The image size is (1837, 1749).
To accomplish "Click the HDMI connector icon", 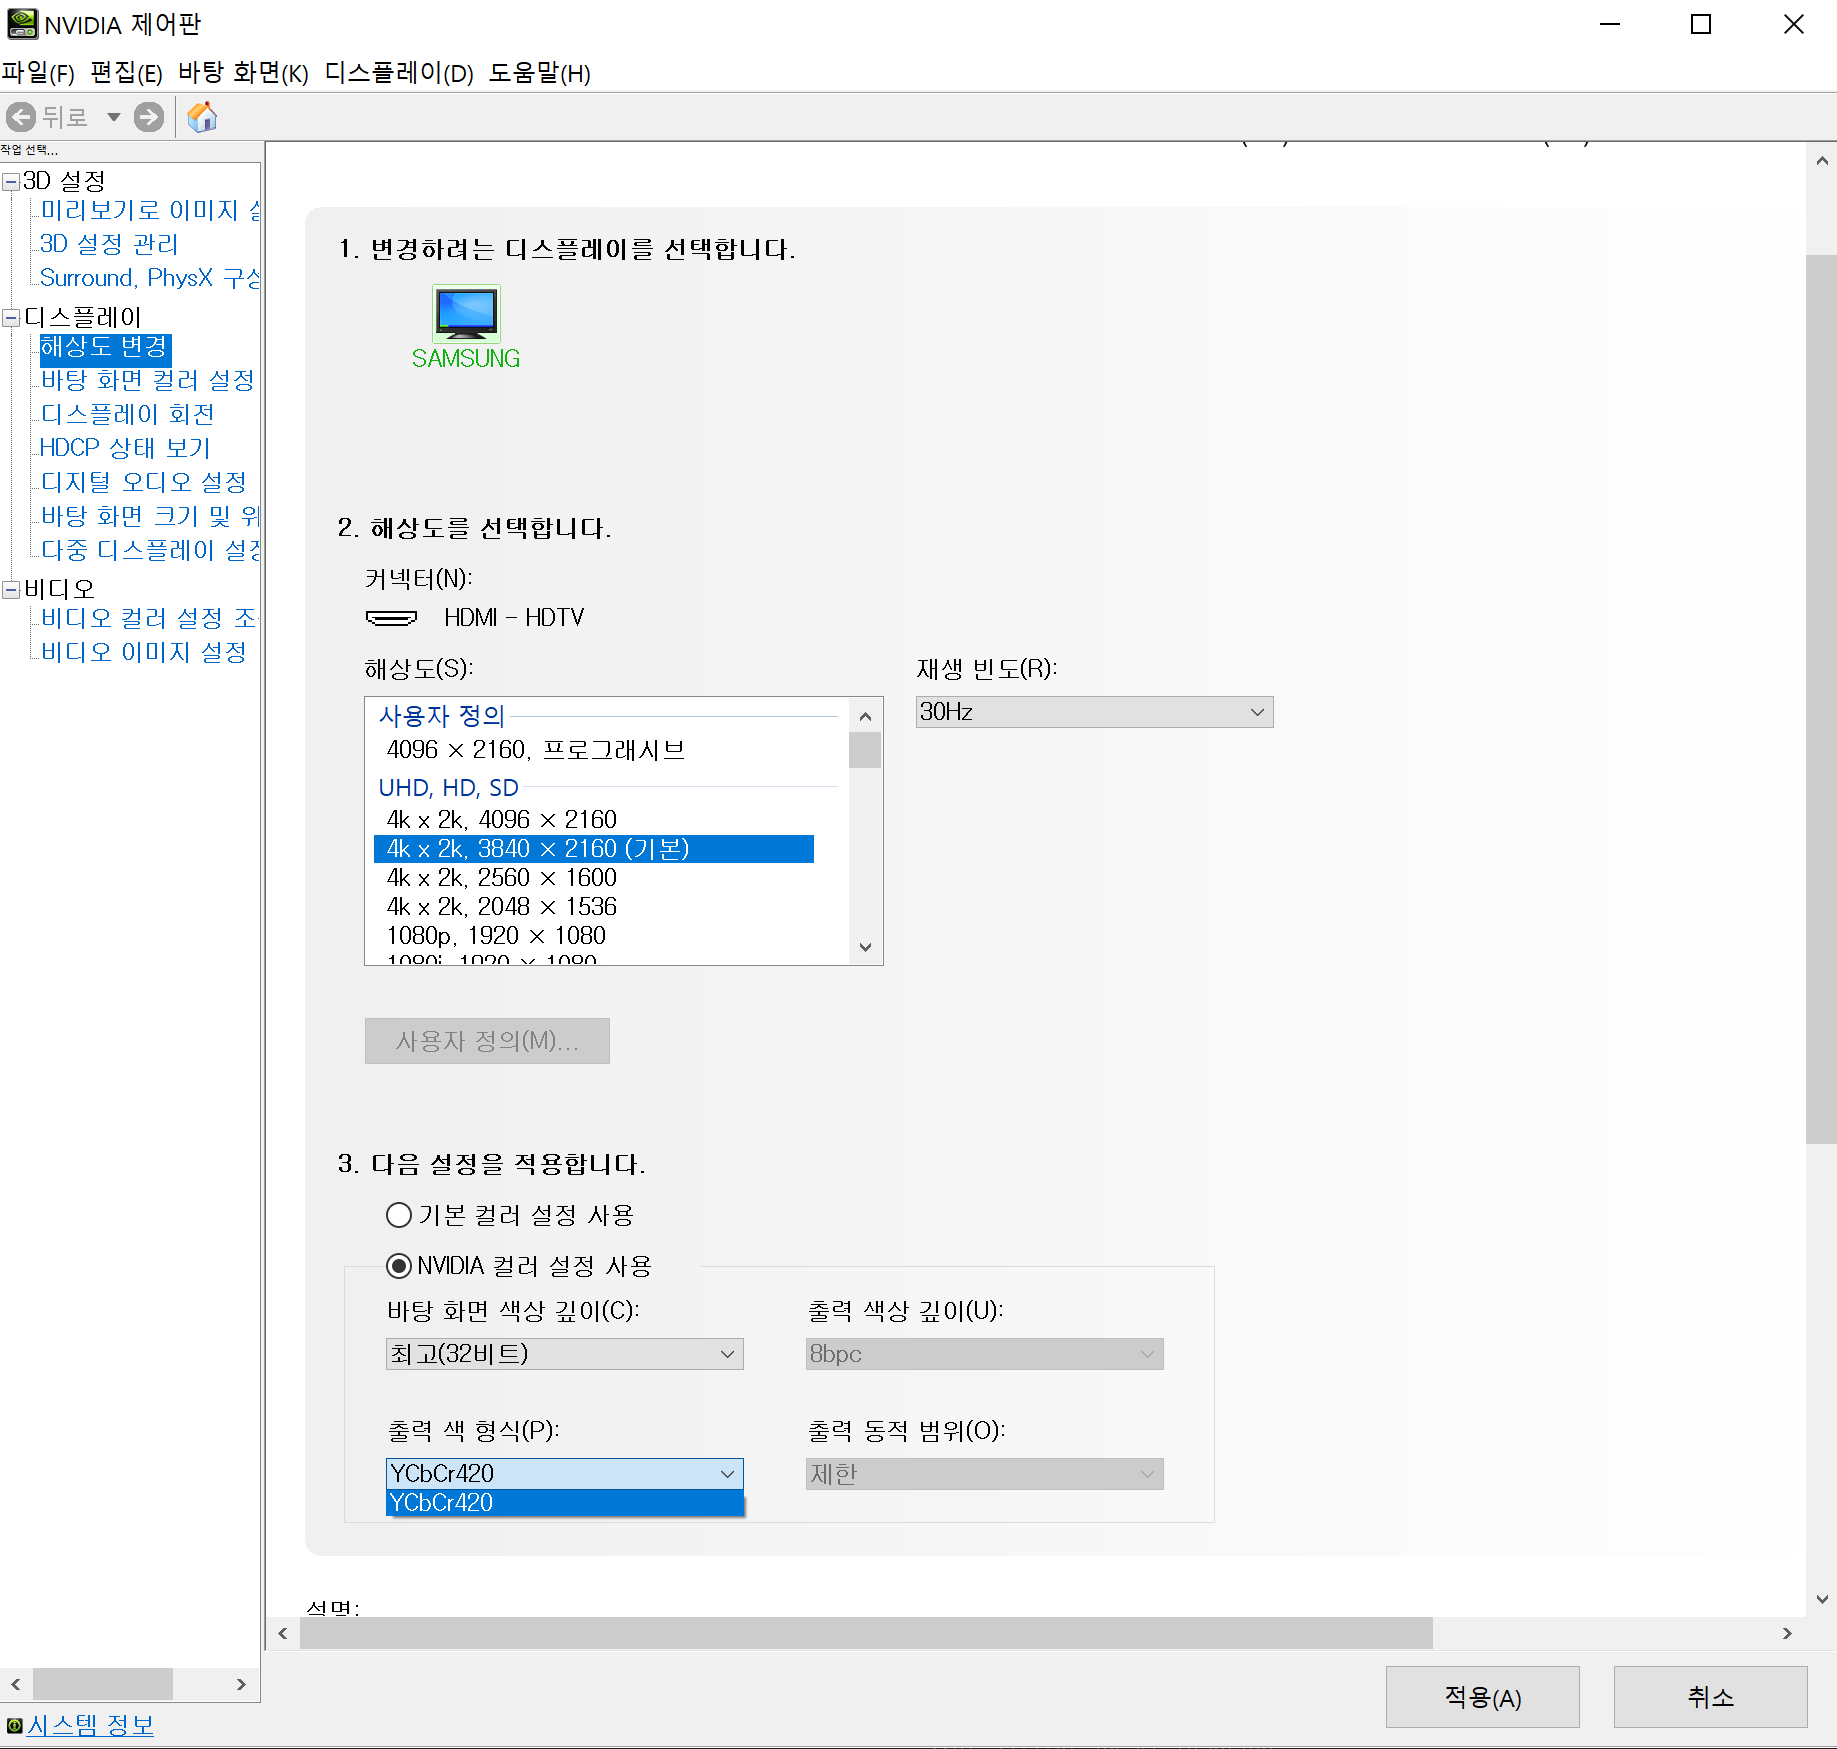I will [392, 618].
